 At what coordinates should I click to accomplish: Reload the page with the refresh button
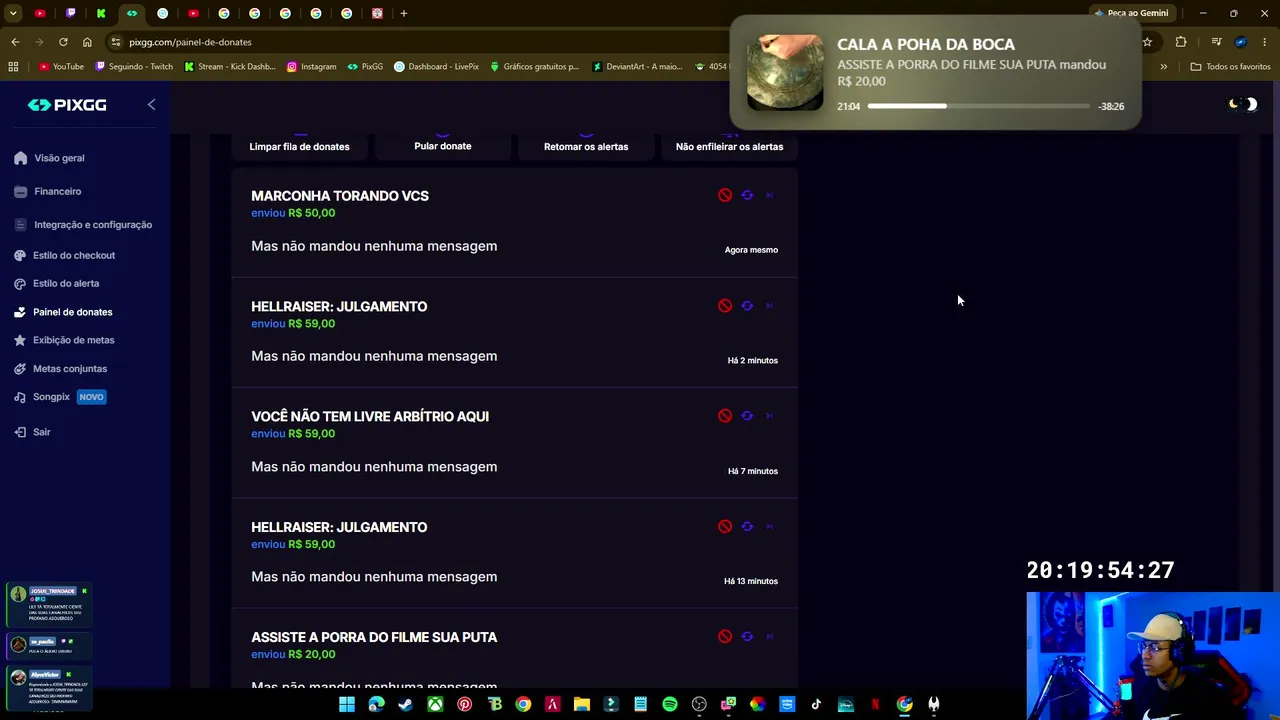[x=63, y=42]
